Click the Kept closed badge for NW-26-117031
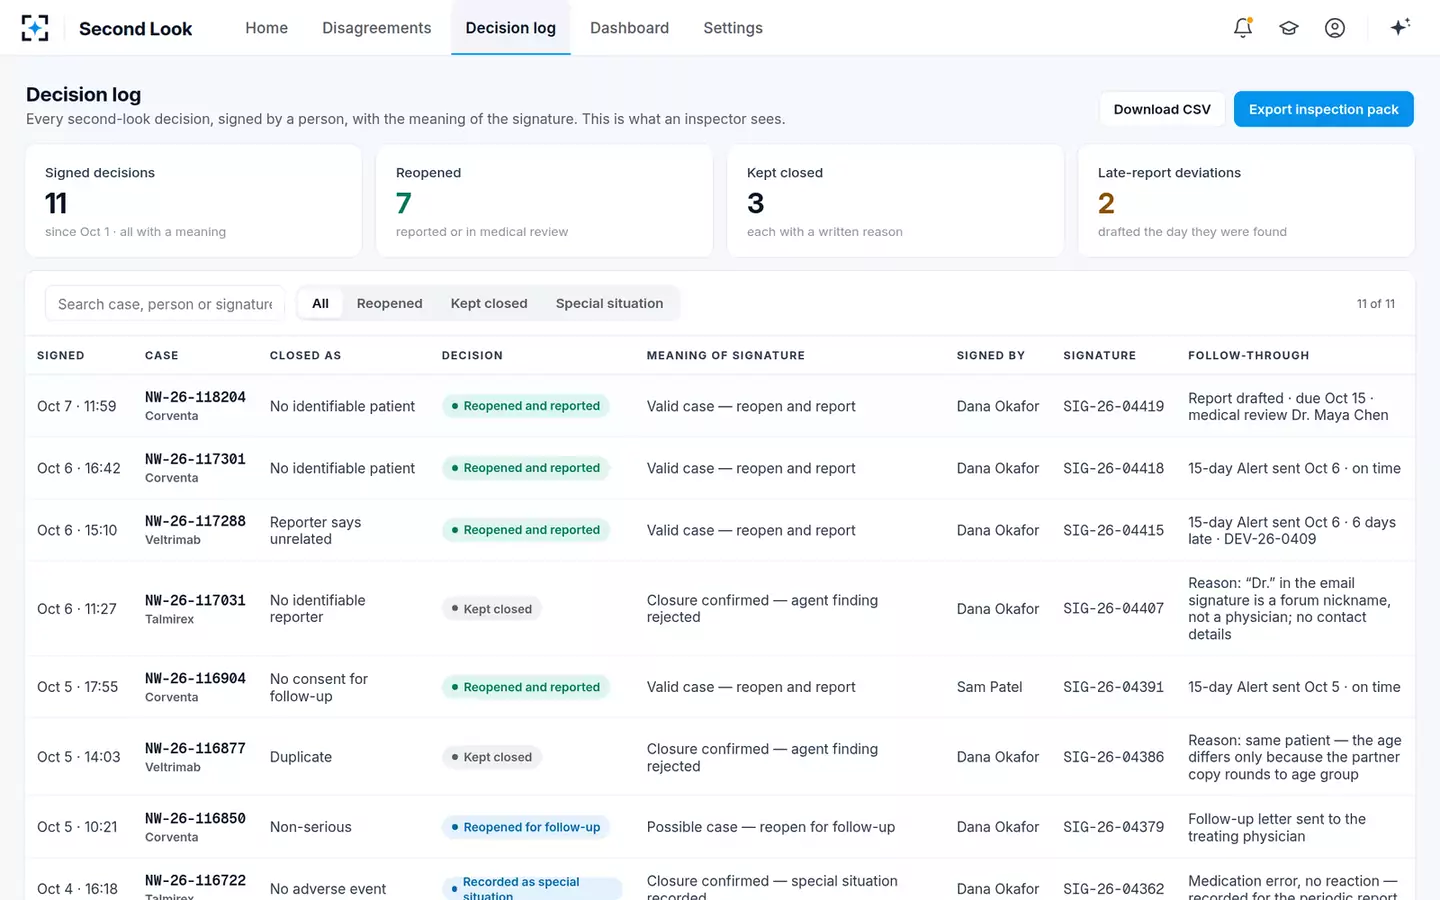Screen dimensions: 1440x900 (x=492, y=609)
